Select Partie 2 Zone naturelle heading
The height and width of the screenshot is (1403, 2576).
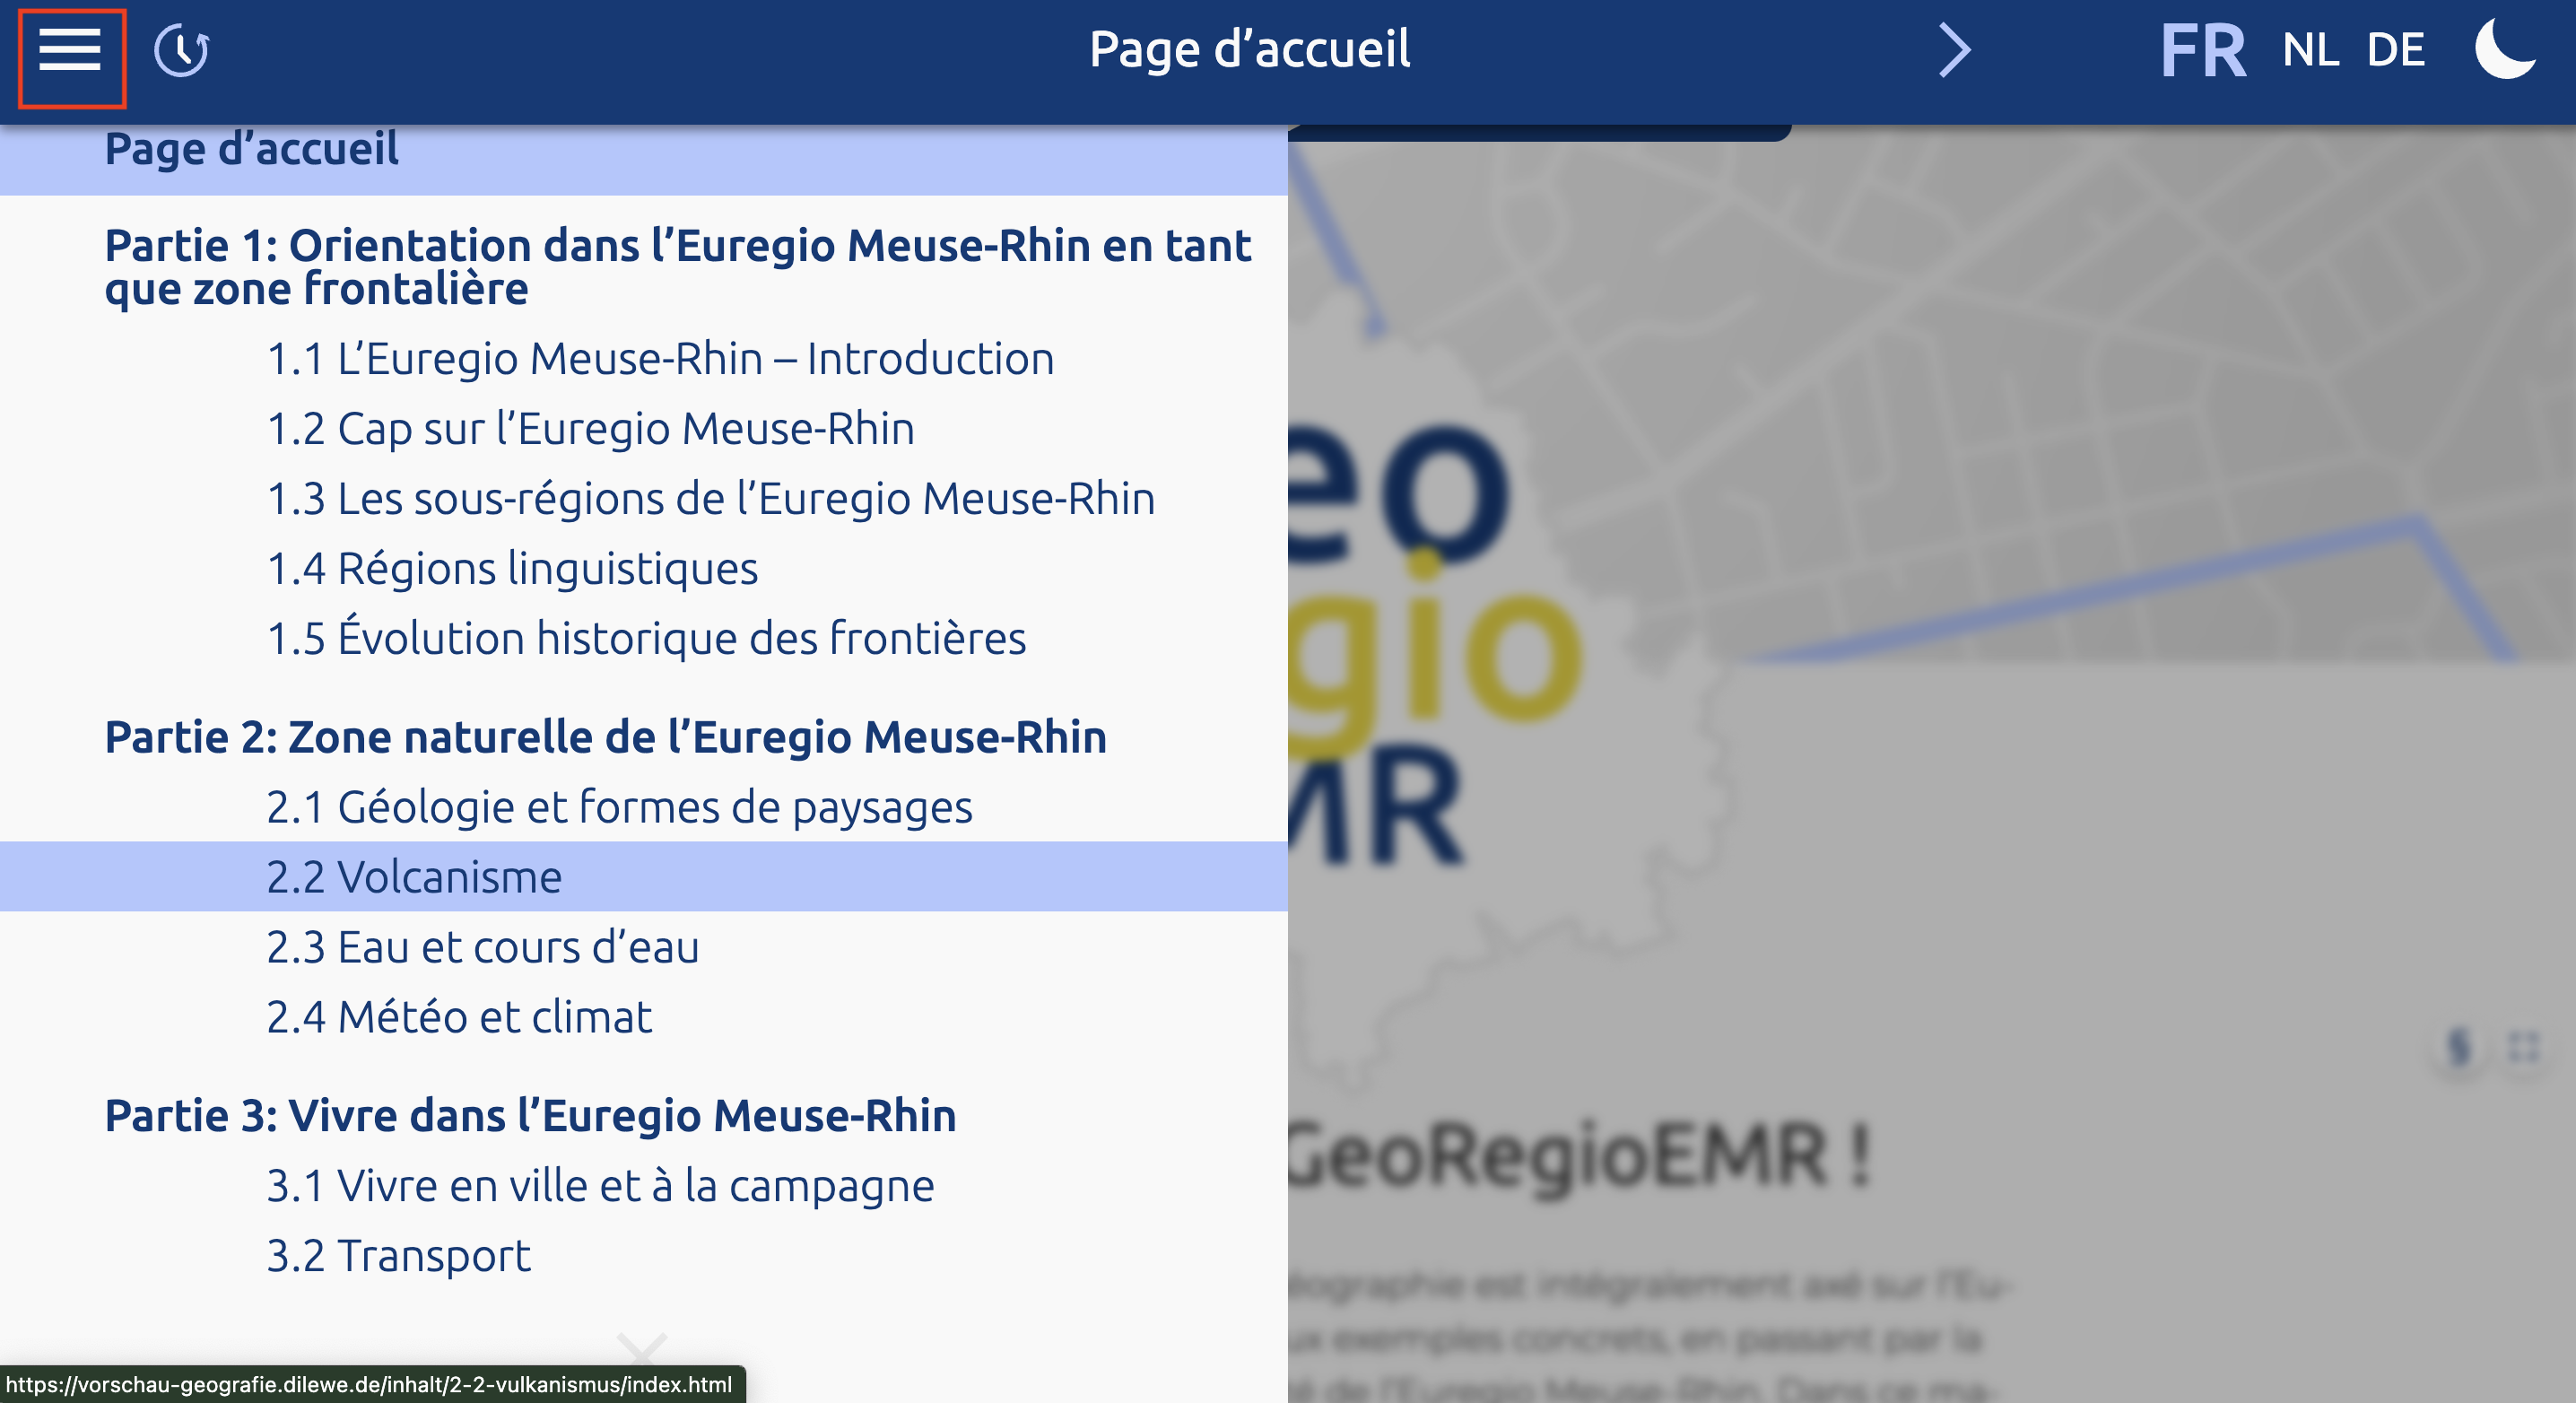[605, 738]
